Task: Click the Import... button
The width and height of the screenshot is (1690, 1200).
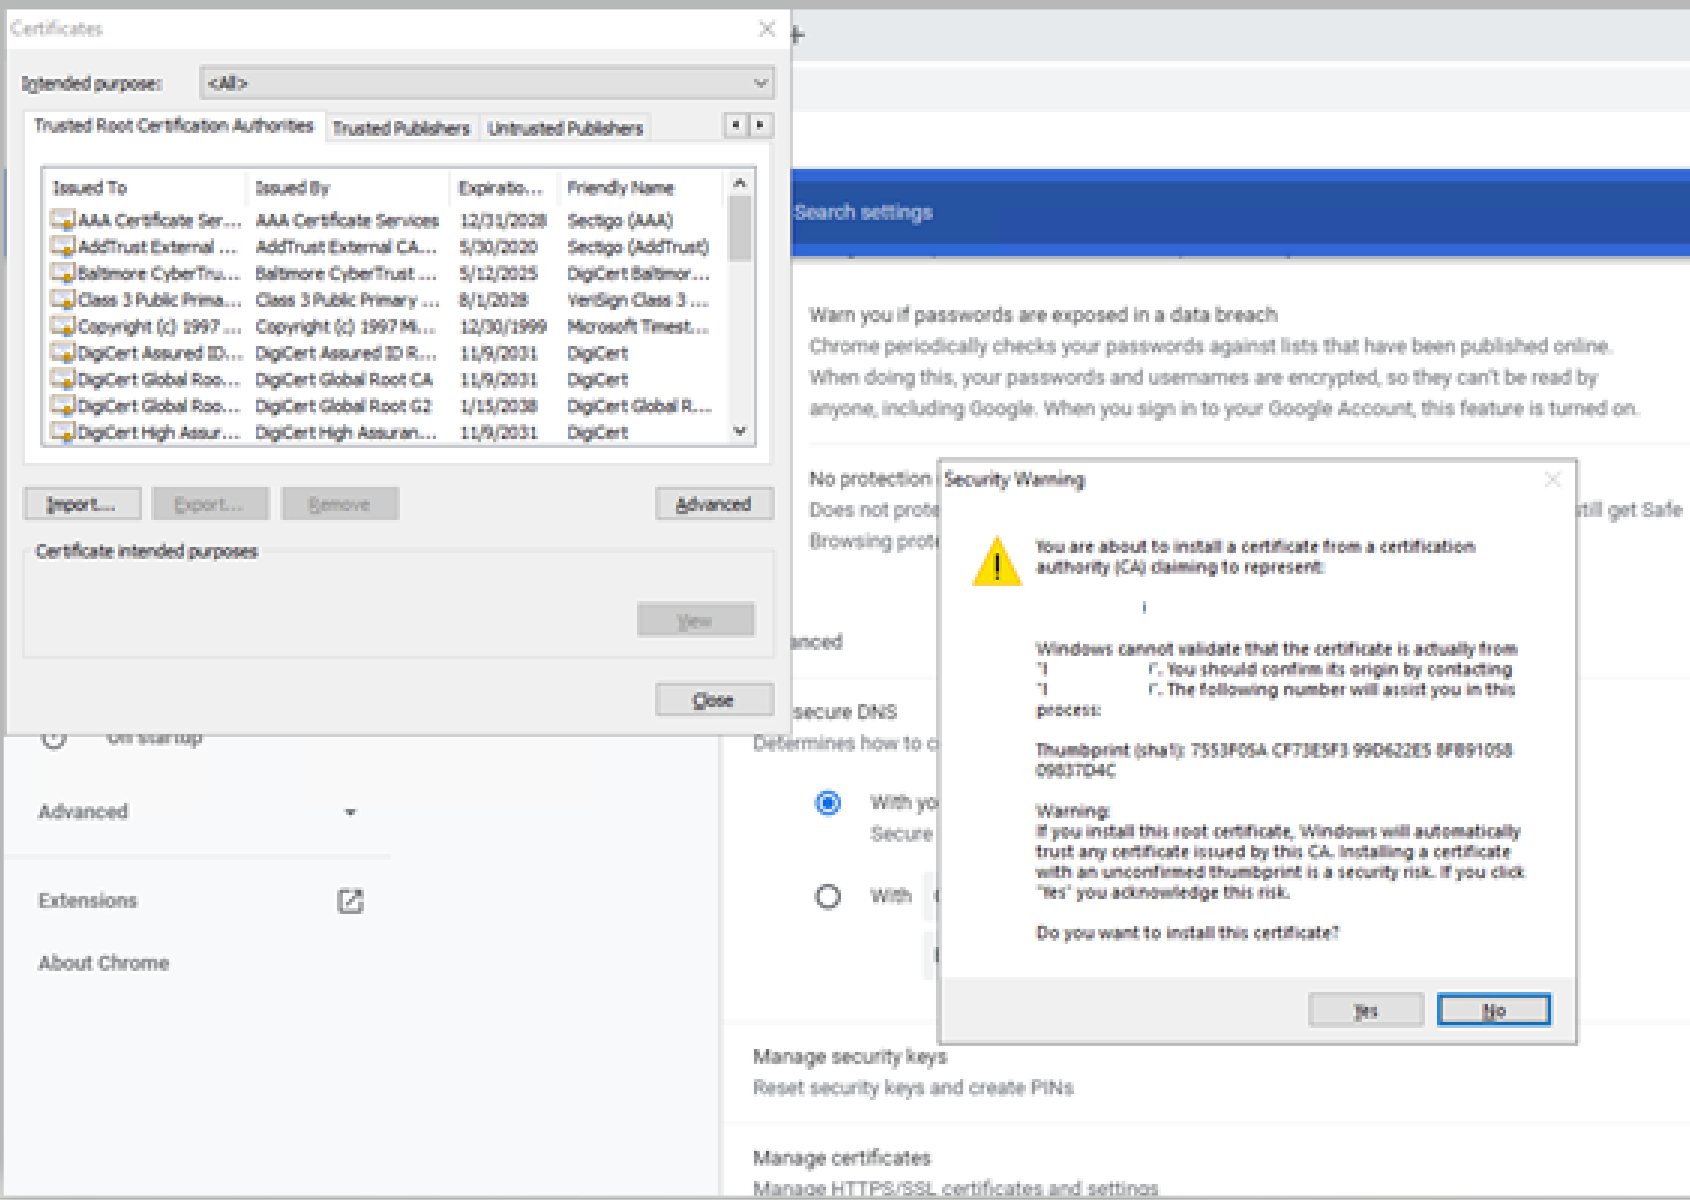Action: (82, 504)
